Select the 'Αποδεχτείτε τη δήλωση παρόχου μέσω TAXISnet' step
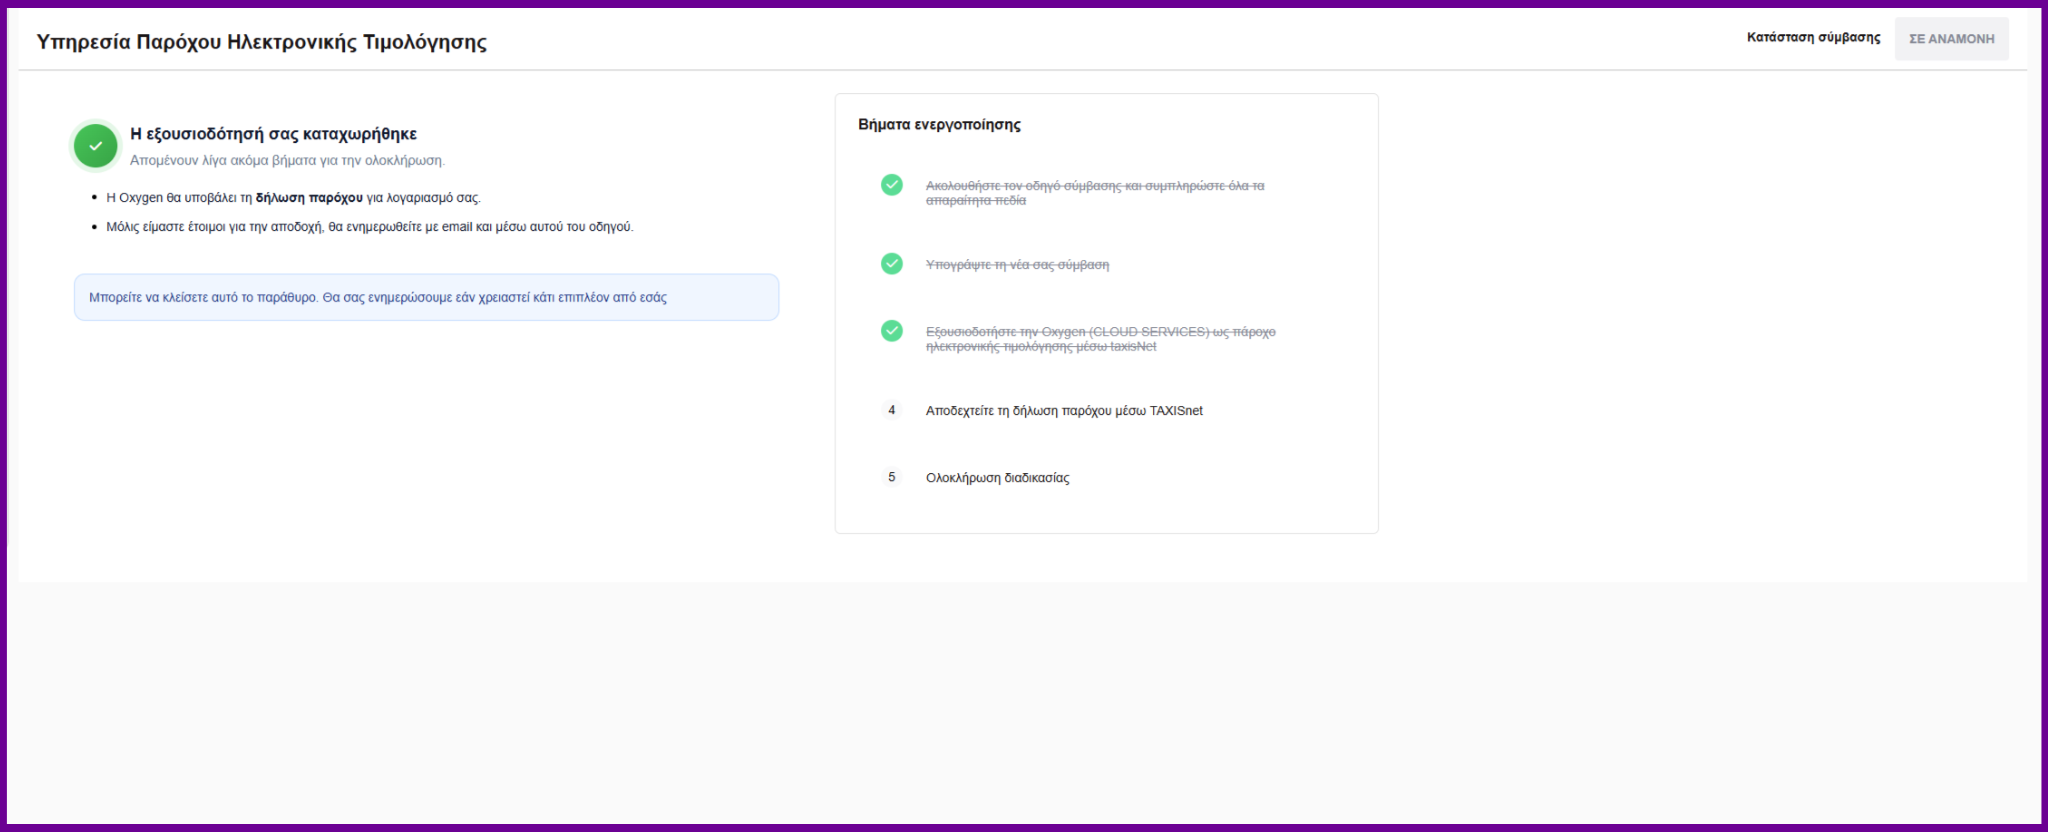 click(1064, 411)
